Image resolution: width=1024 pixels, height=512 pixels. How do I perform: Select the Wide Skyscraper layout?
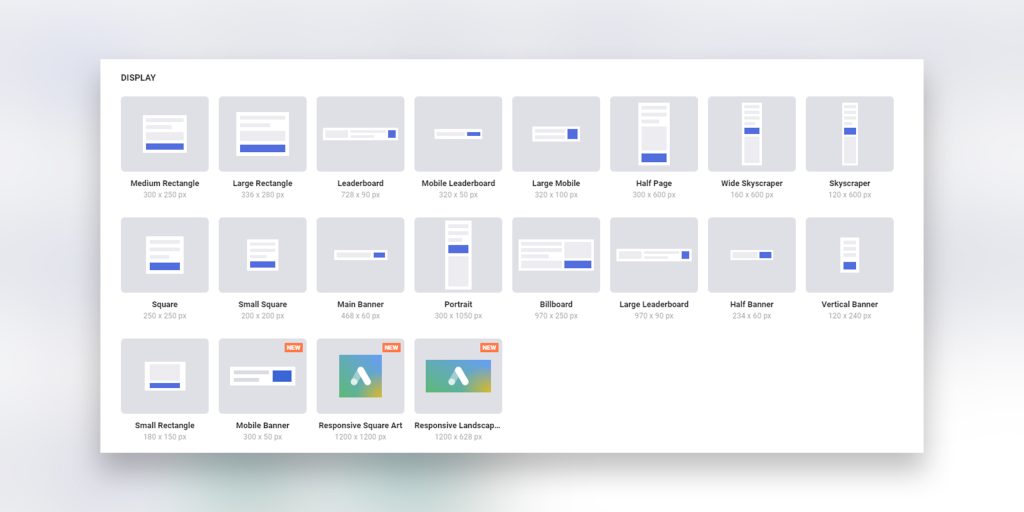(x=752, y=134)
